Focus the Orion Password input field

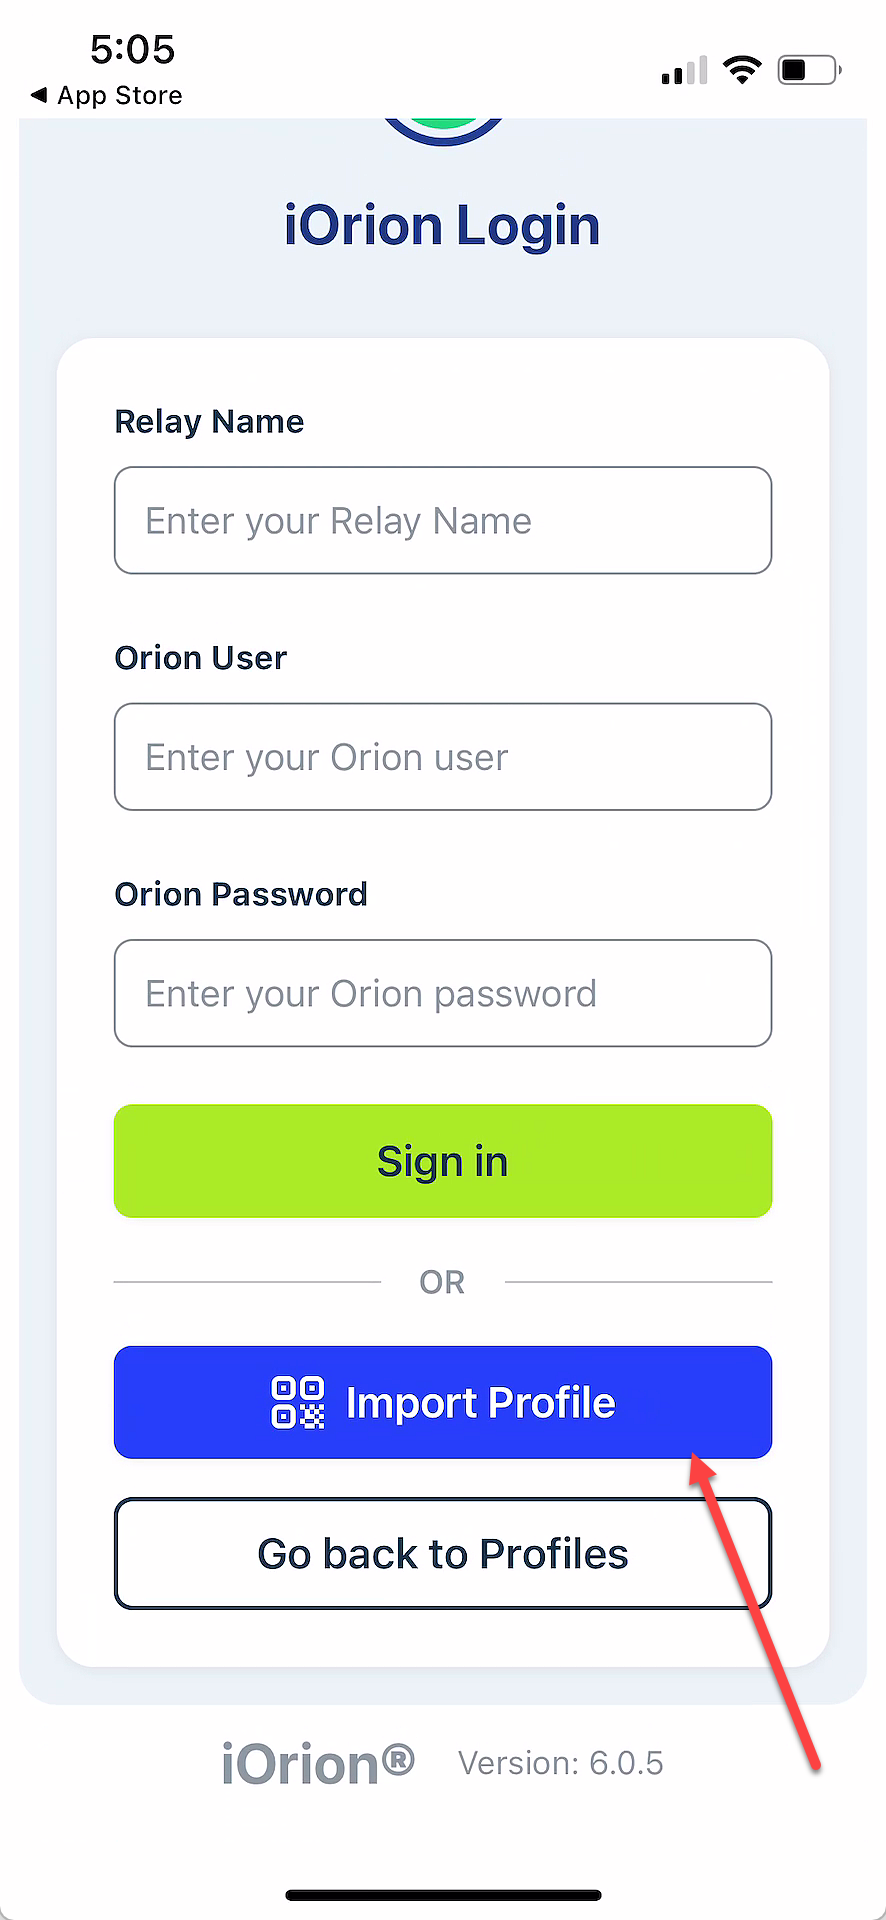click(443, 993)
